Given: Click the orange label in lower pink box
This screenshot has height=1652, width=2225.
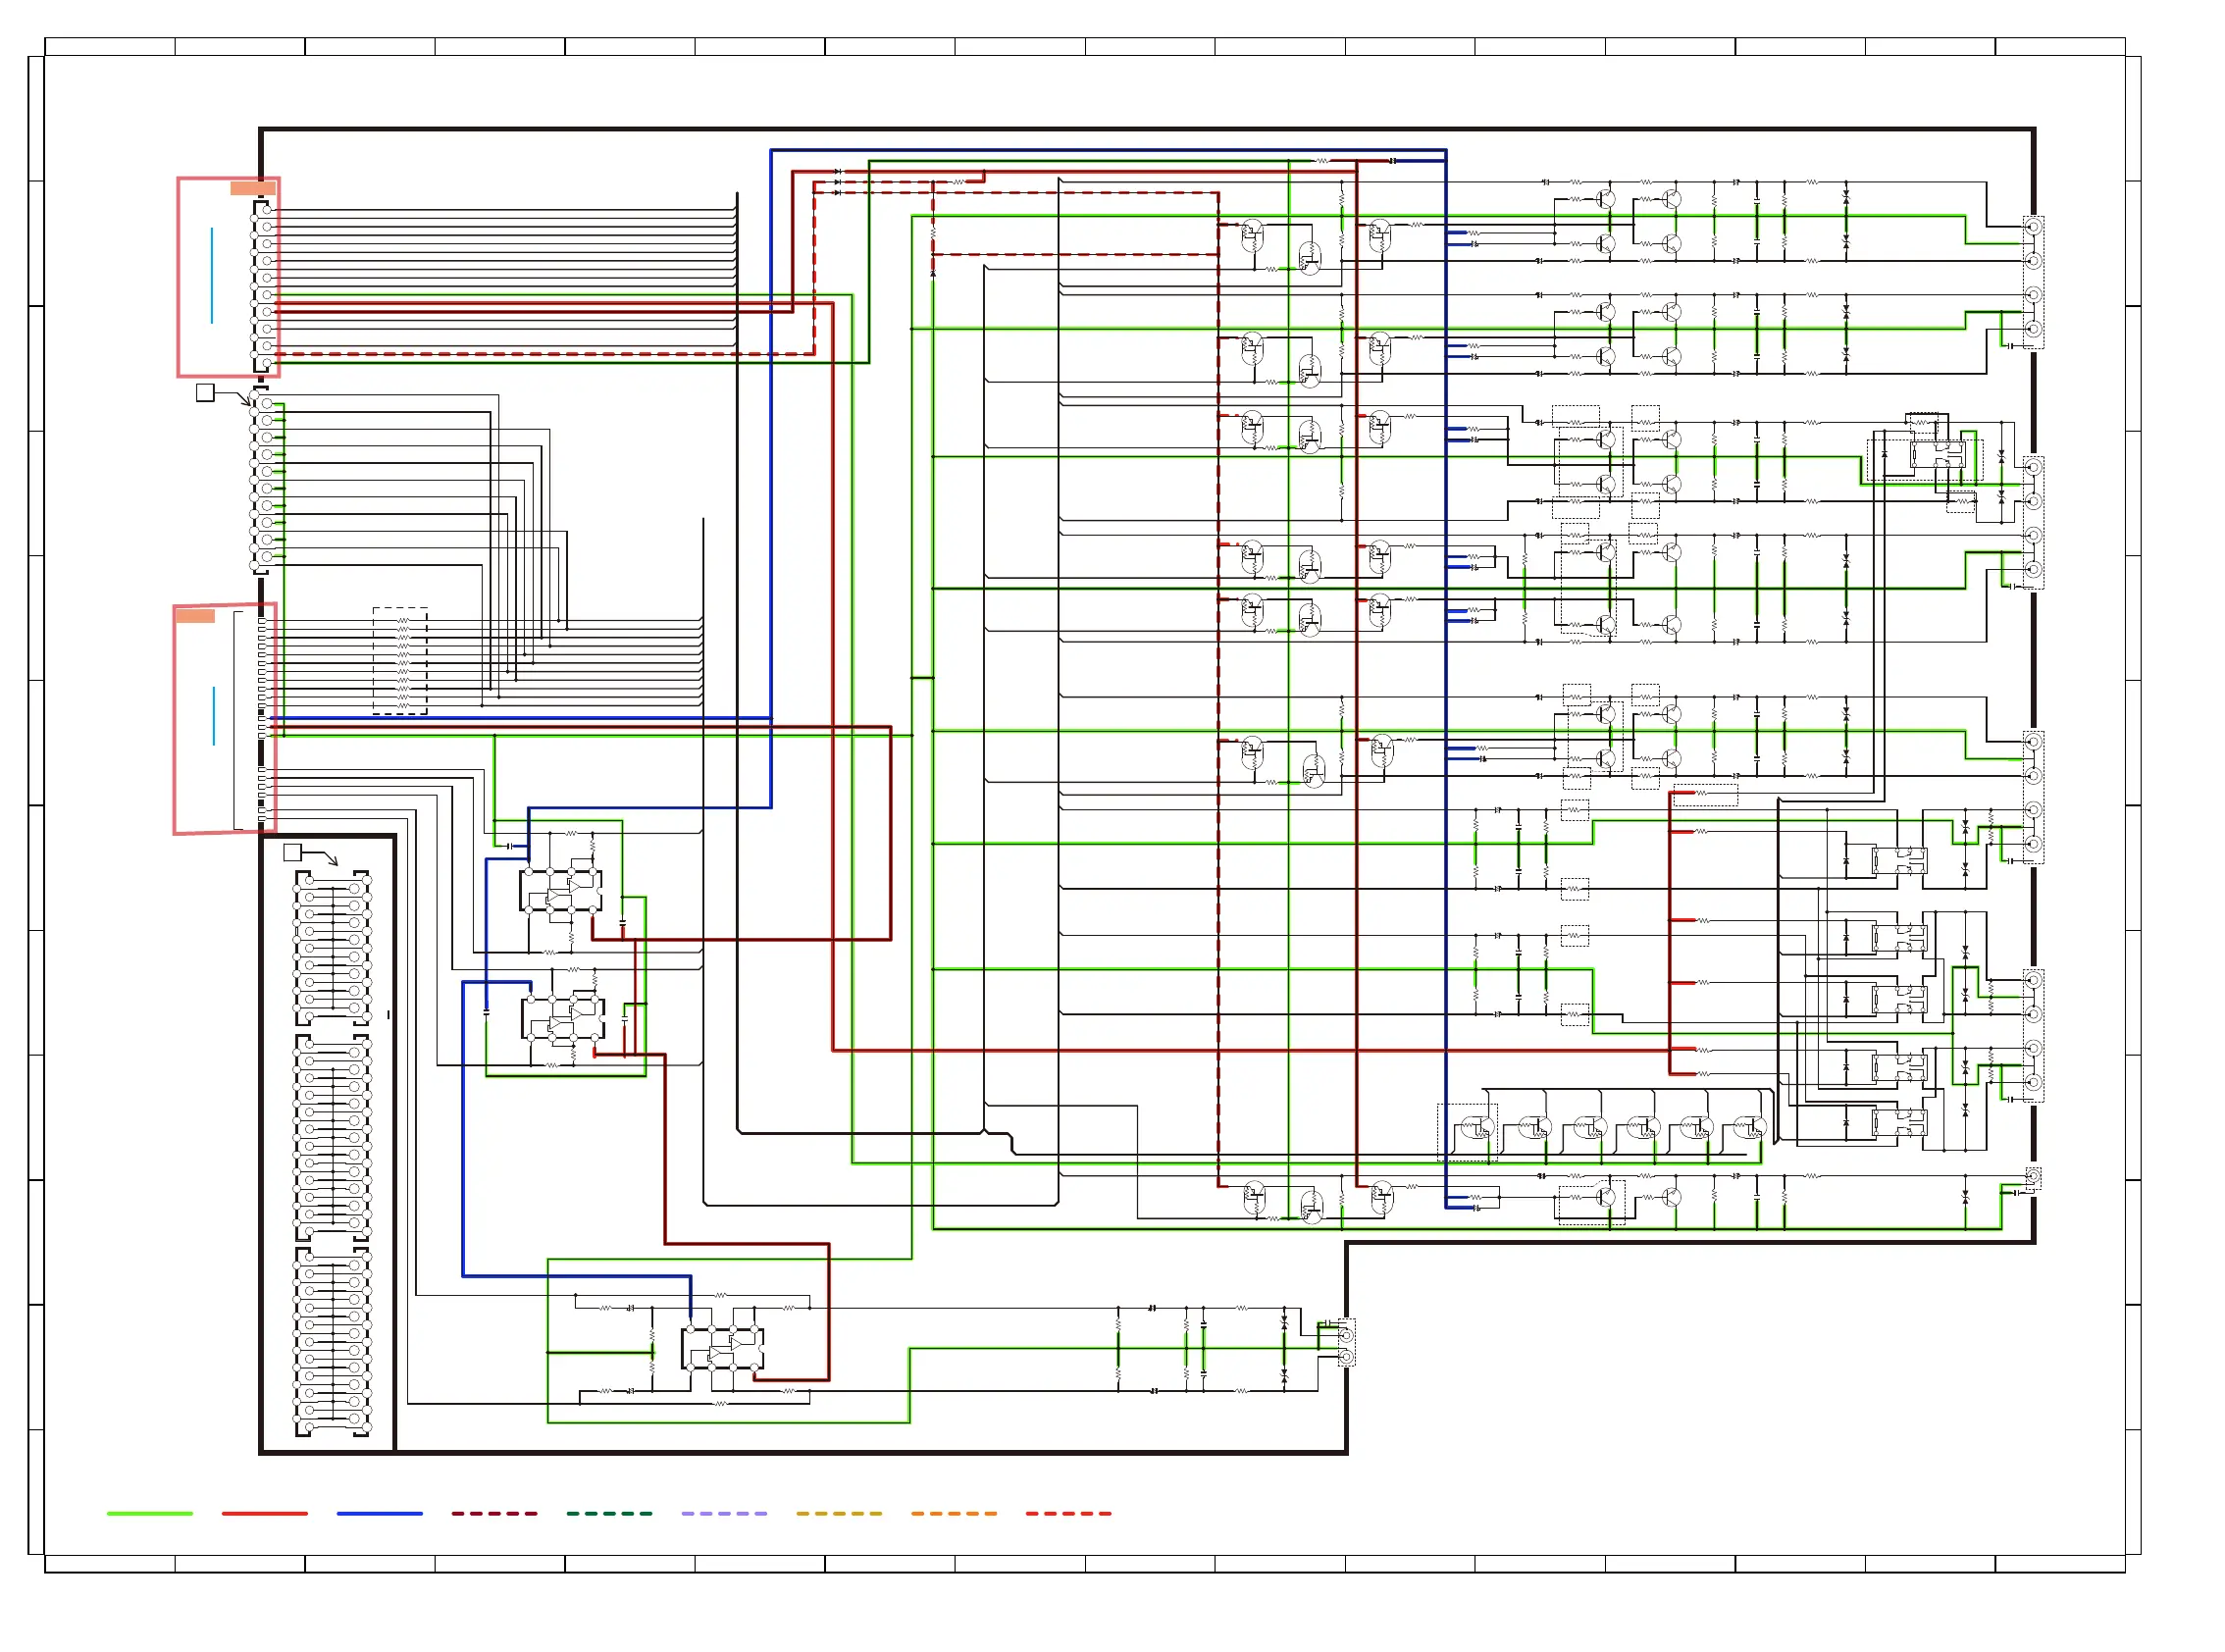Looking at the screenshot, I should coord(195,616).
